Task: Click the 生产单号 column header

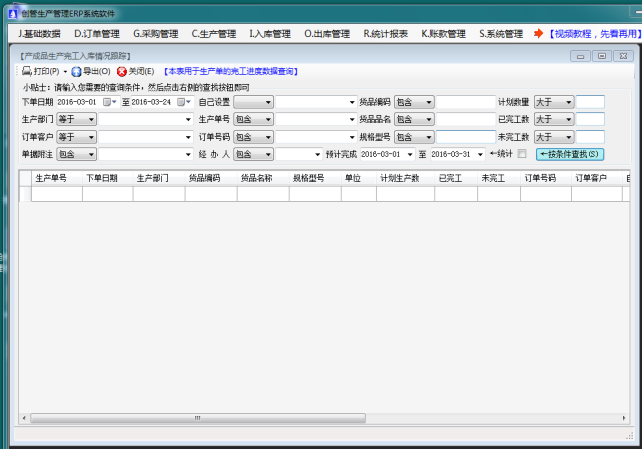Action: tap(51, 177)
